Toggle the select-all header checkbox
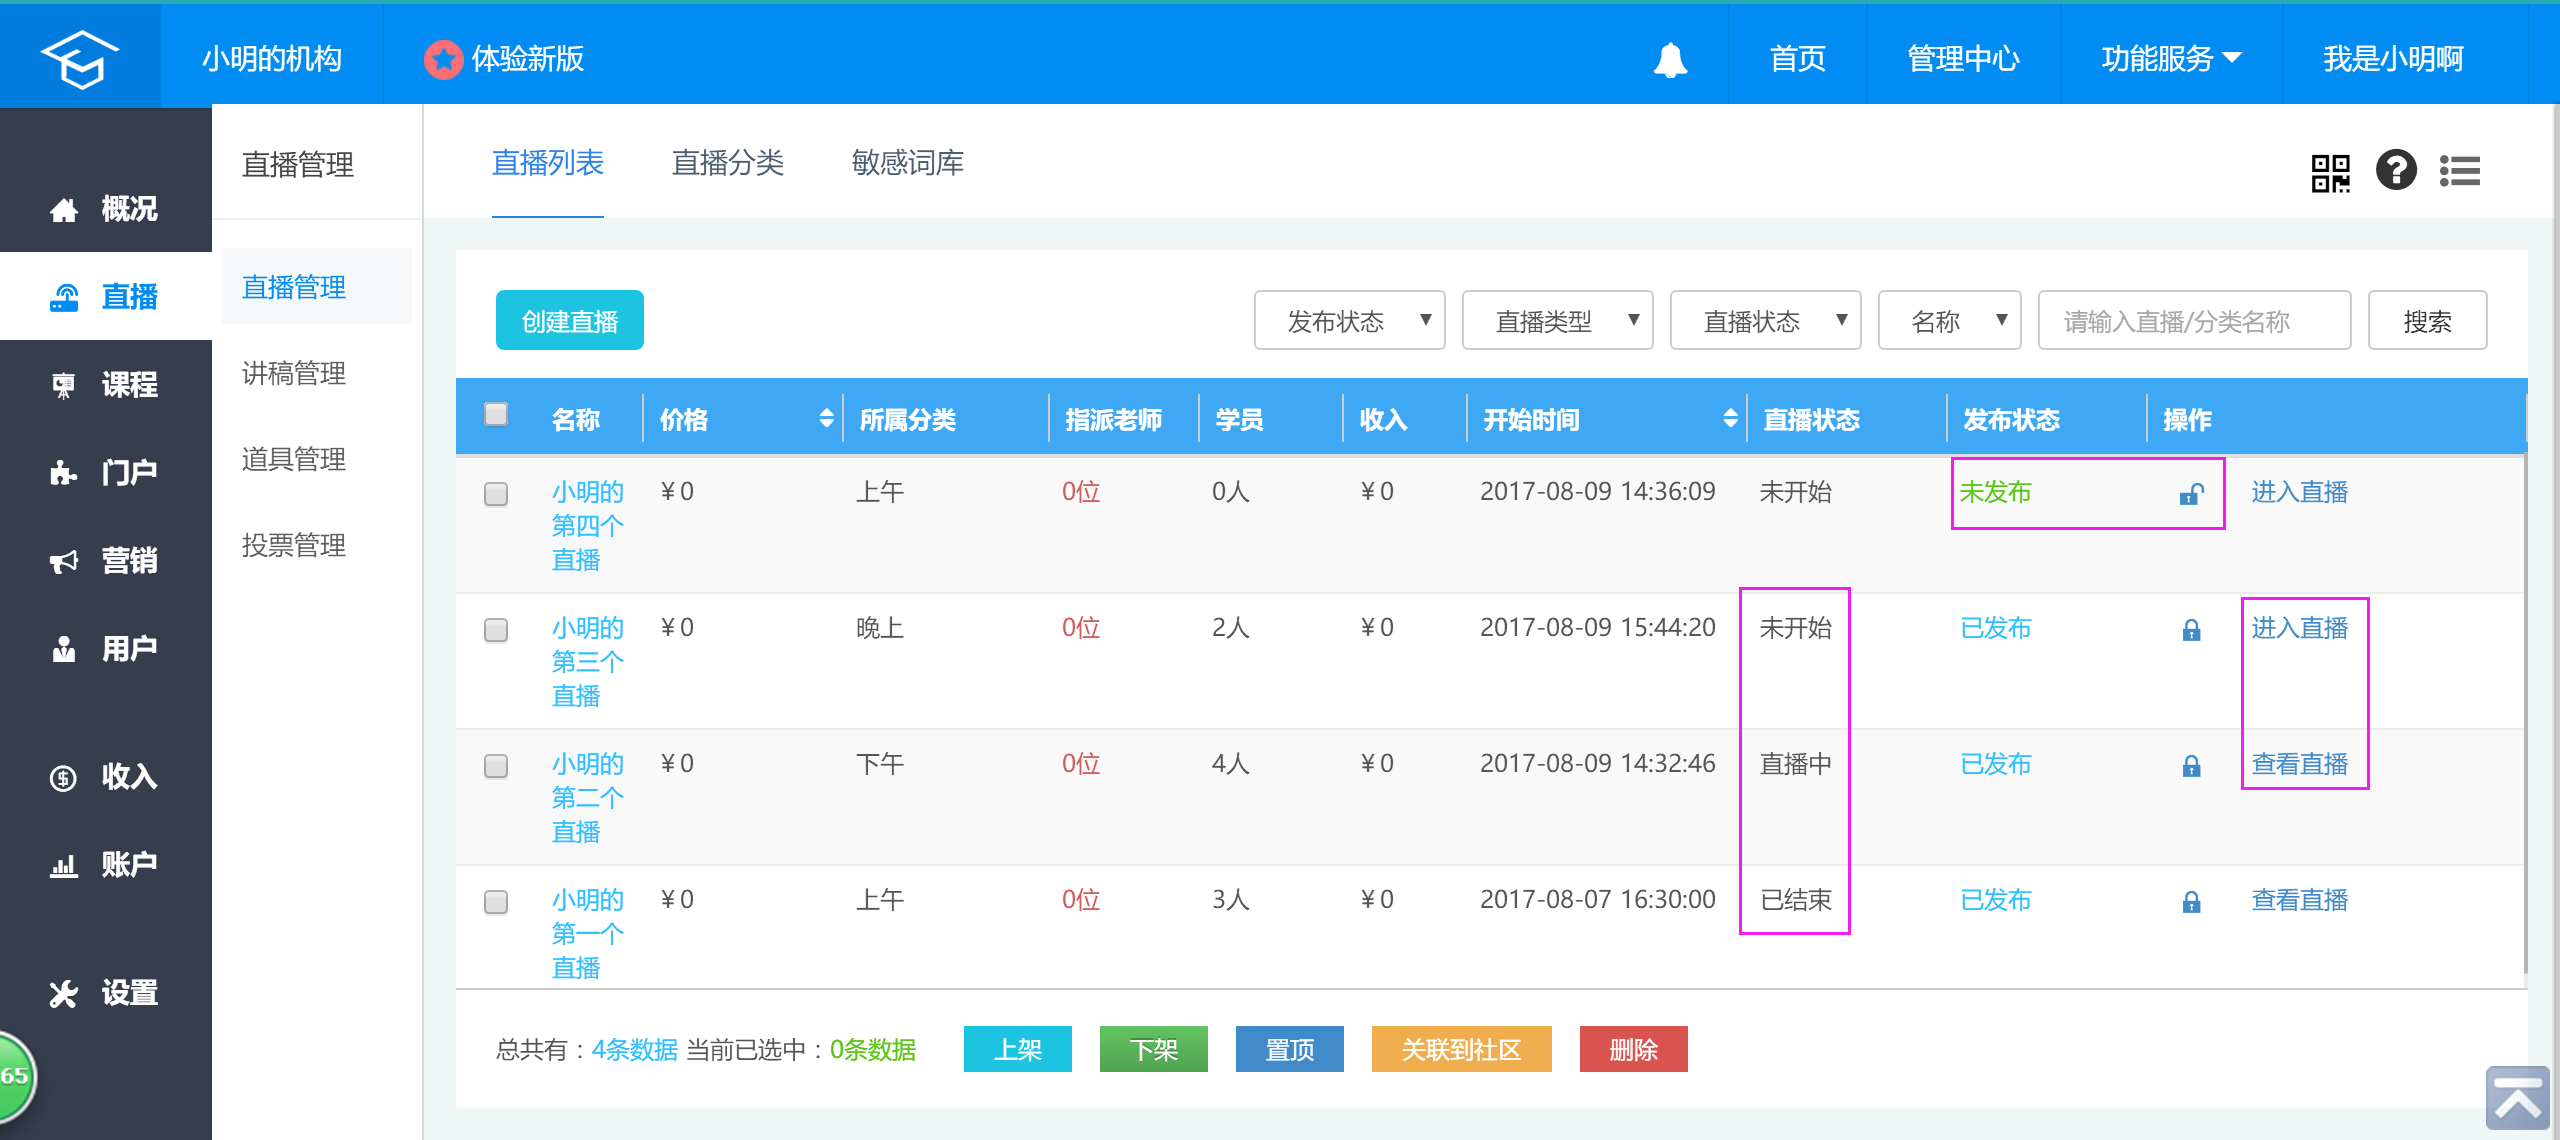The image size is (2560, 1140). (496, 414)
